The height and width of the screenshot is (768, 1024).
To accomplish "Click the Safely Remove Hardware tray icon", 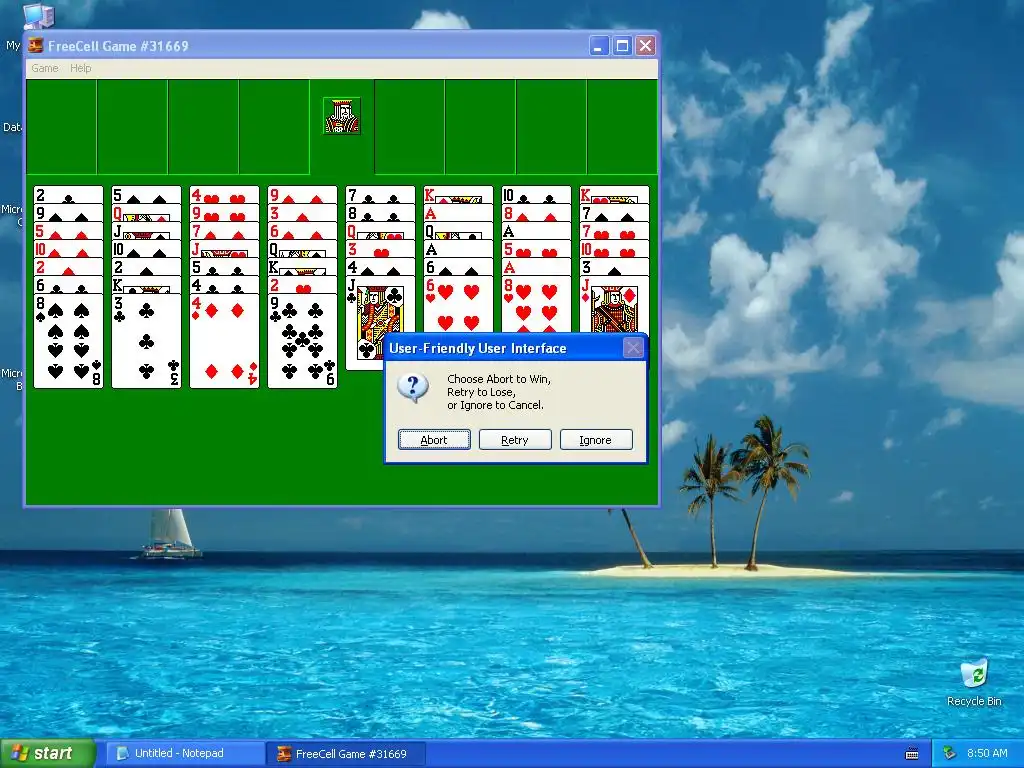I will point(950,753).
